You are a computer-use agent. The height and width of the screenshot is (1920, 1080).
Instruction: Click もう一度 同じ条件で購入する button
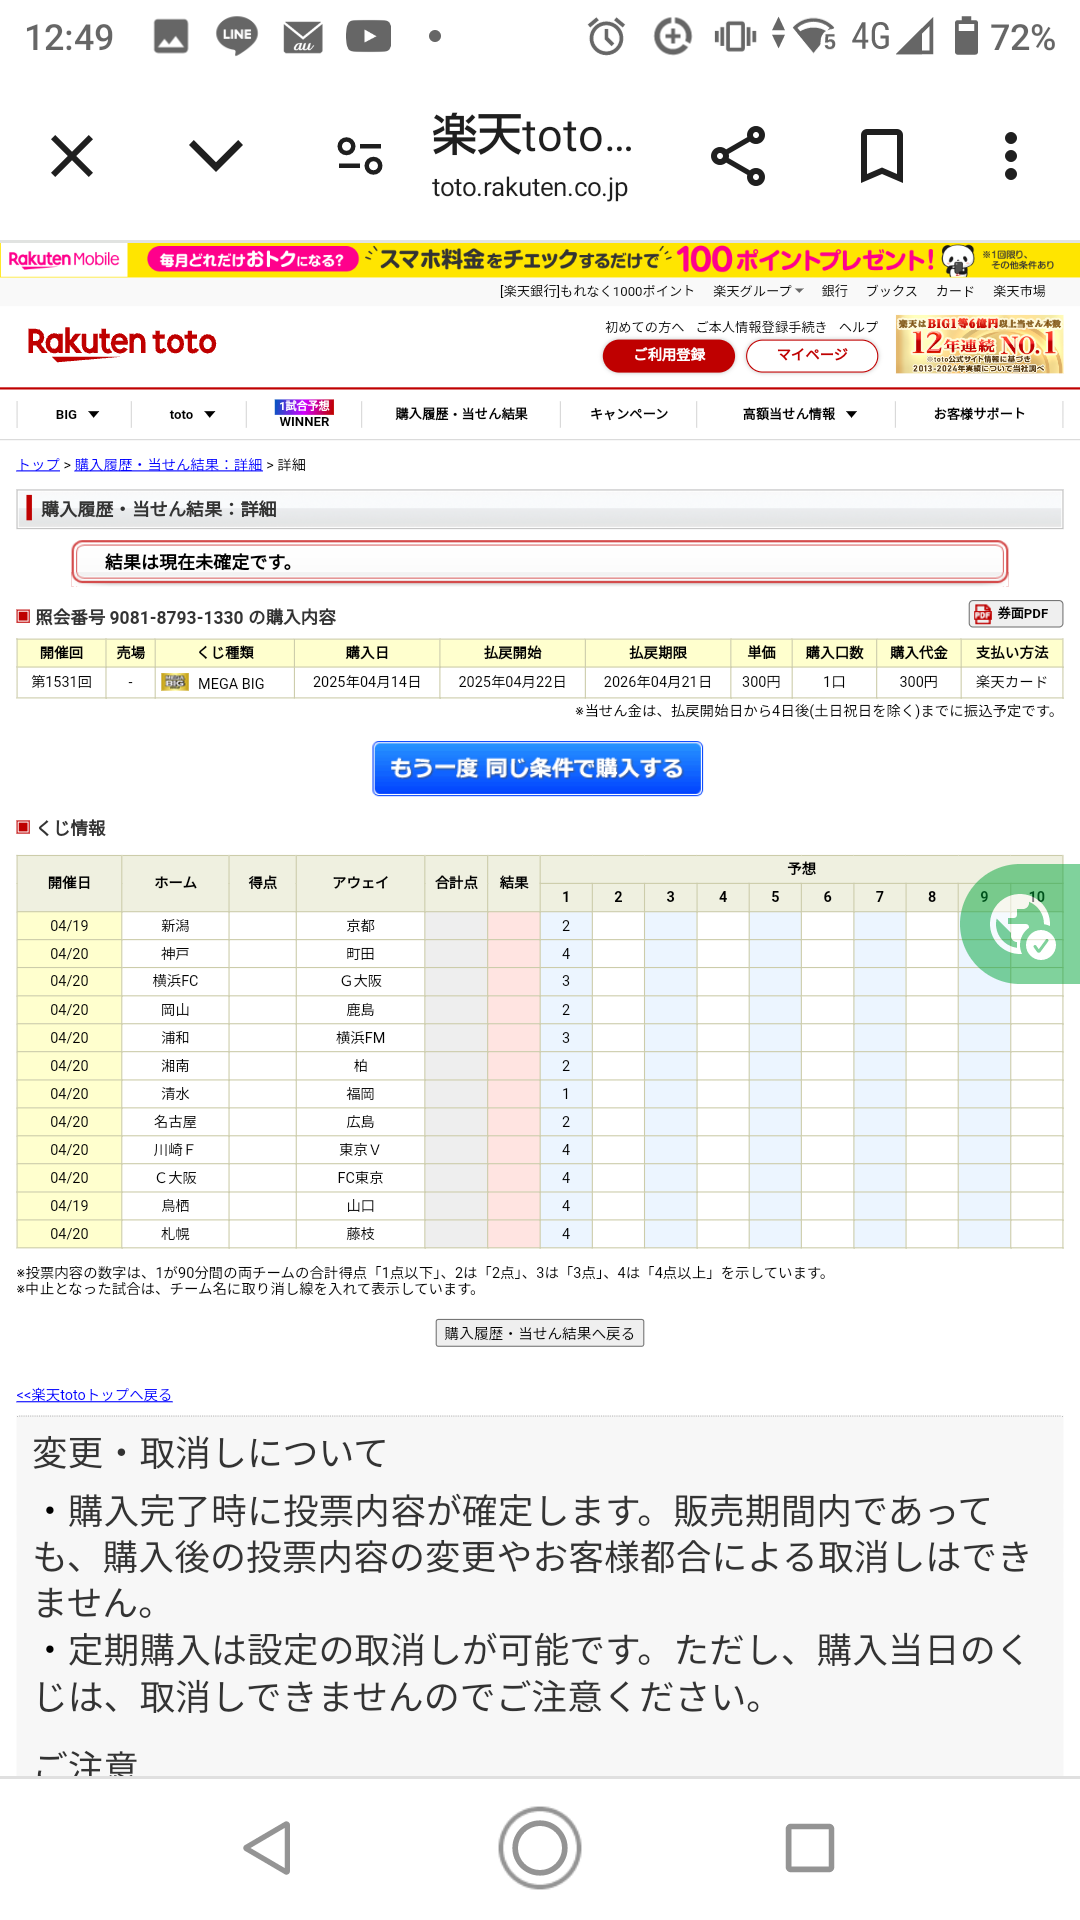click(537, 768)
